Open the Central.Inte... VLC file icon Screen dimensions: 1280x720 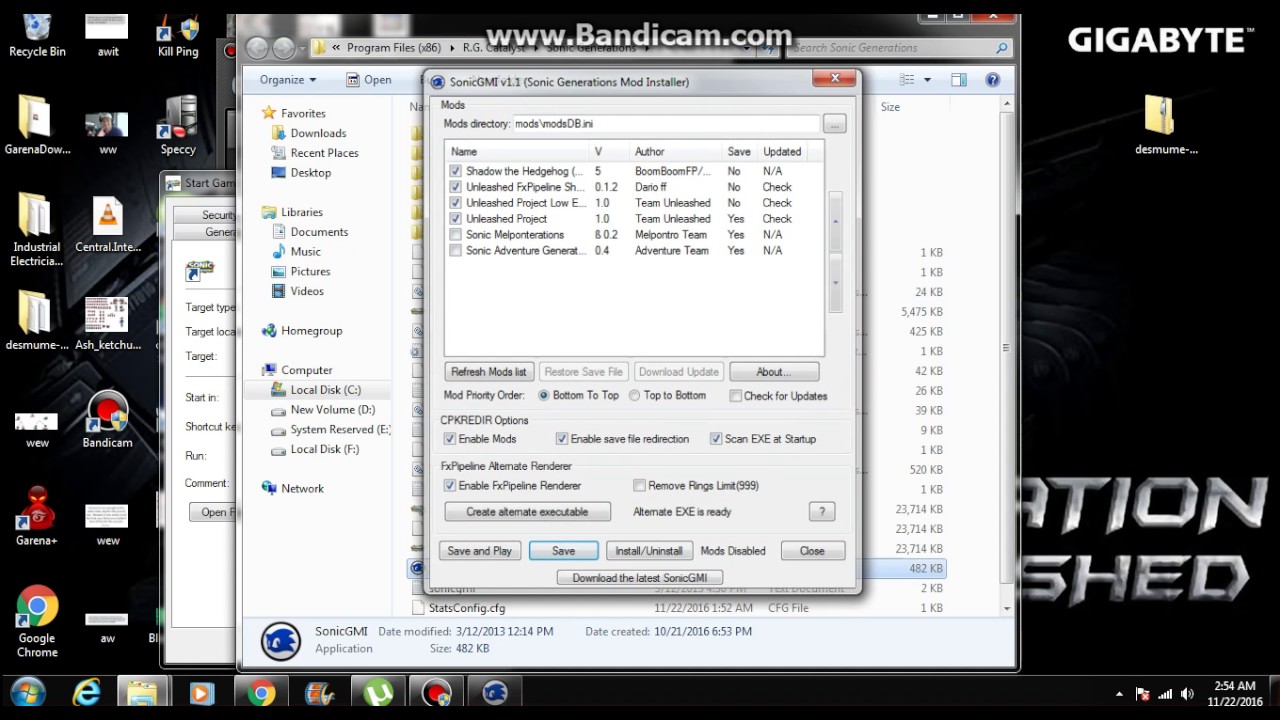click(107, 225)
